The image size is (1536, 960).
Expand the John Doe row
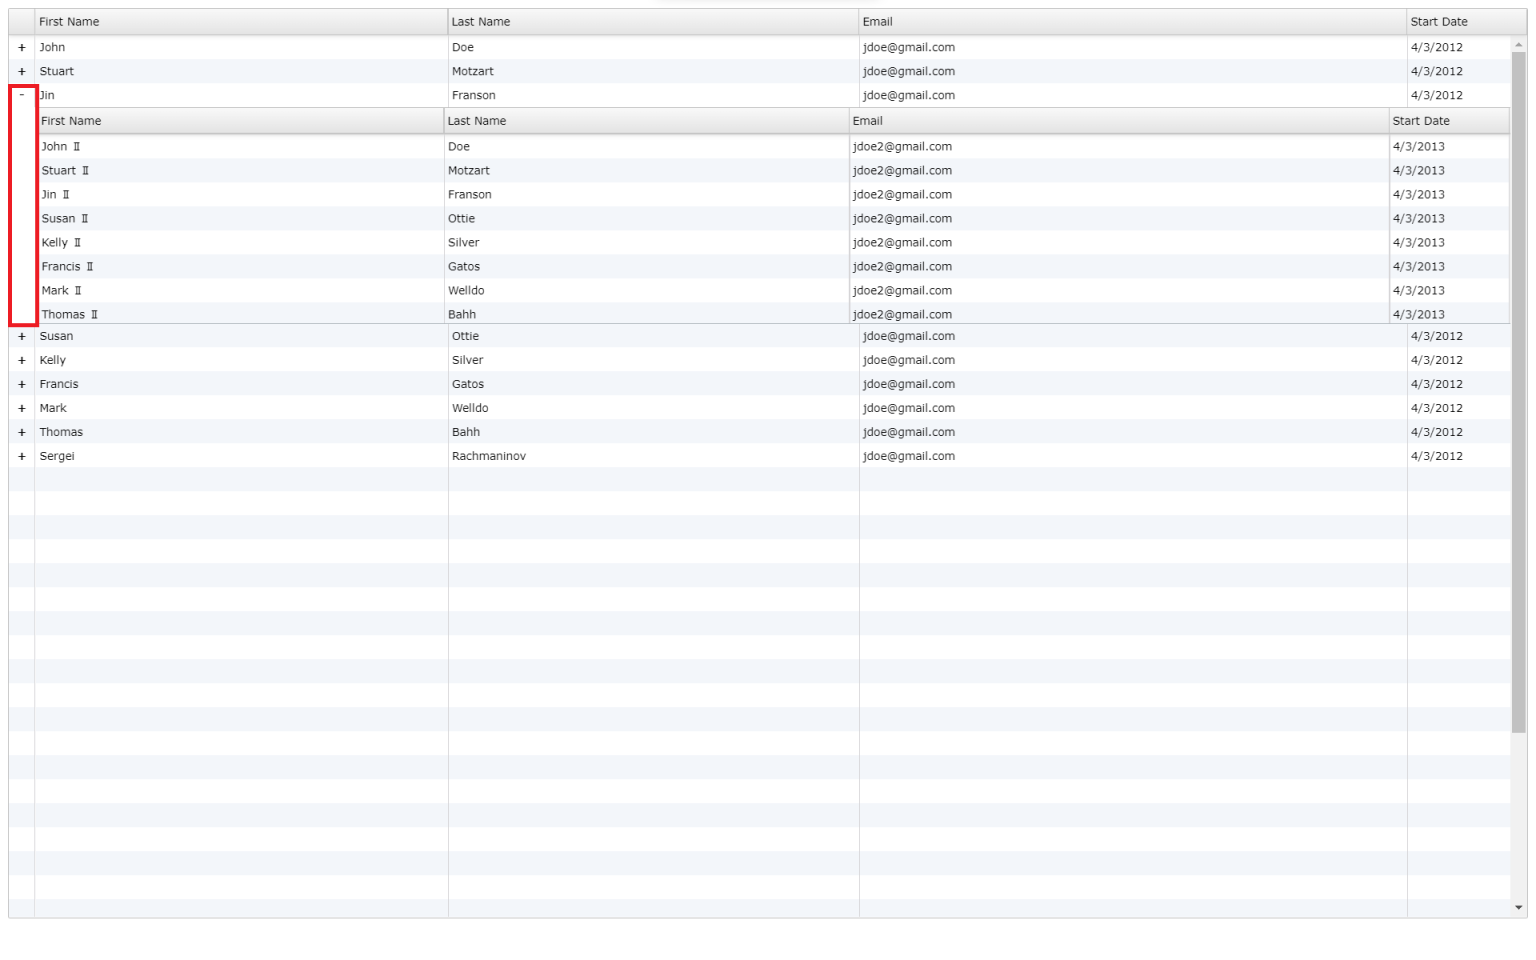click(x=22, y=48)
